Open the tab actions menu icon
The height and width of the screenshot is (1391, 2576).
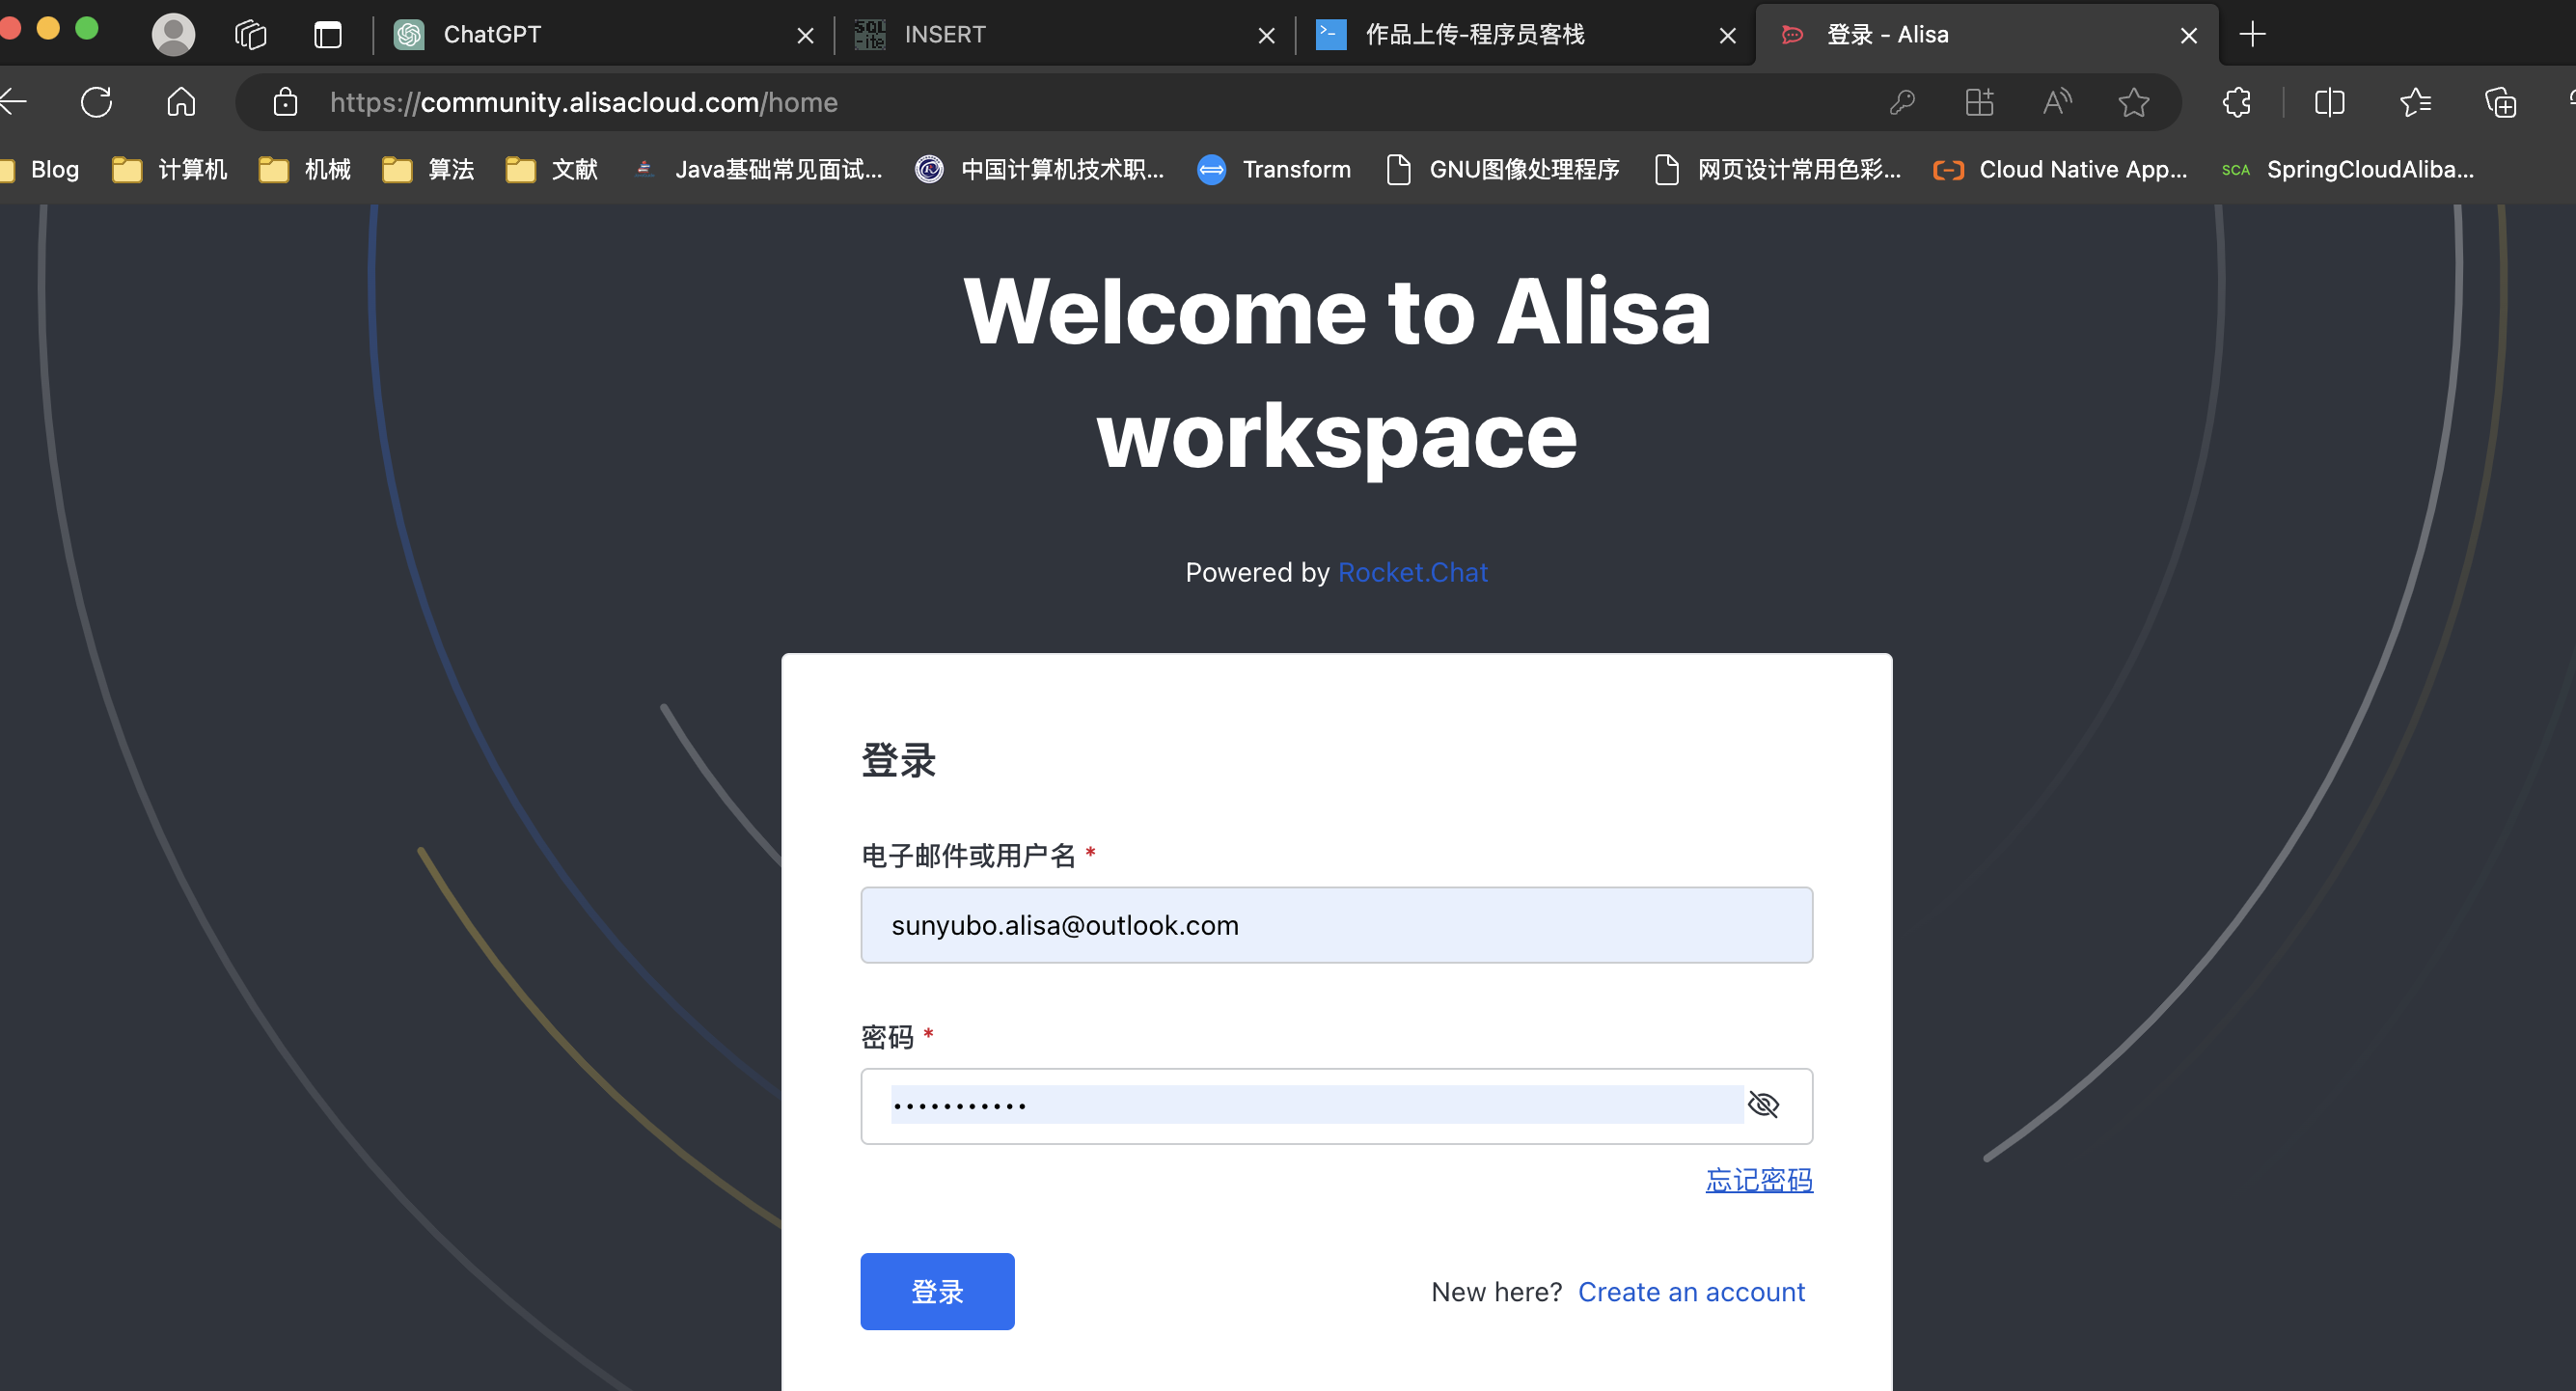(328, 35)
